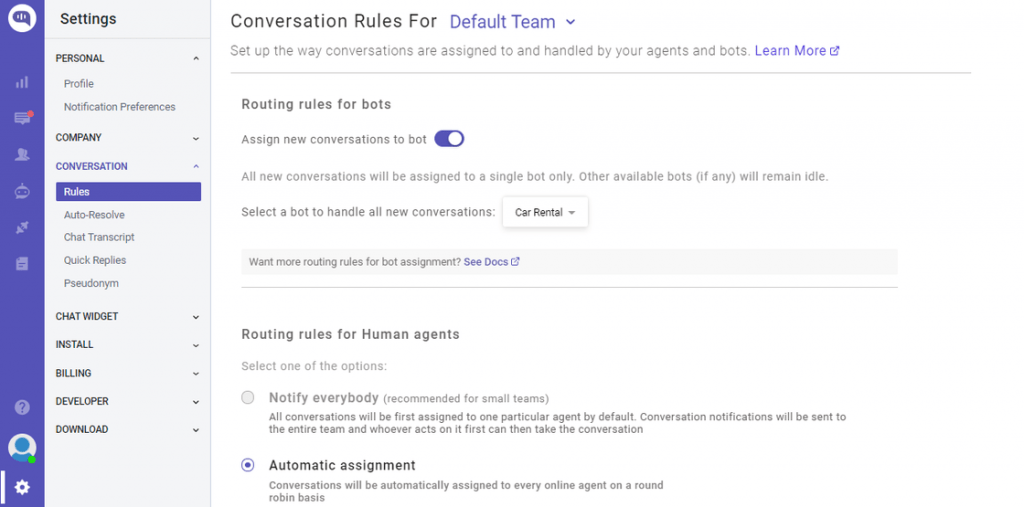Open the help question mark icon
Screen dimensions: 1024x507
(22, 407)
